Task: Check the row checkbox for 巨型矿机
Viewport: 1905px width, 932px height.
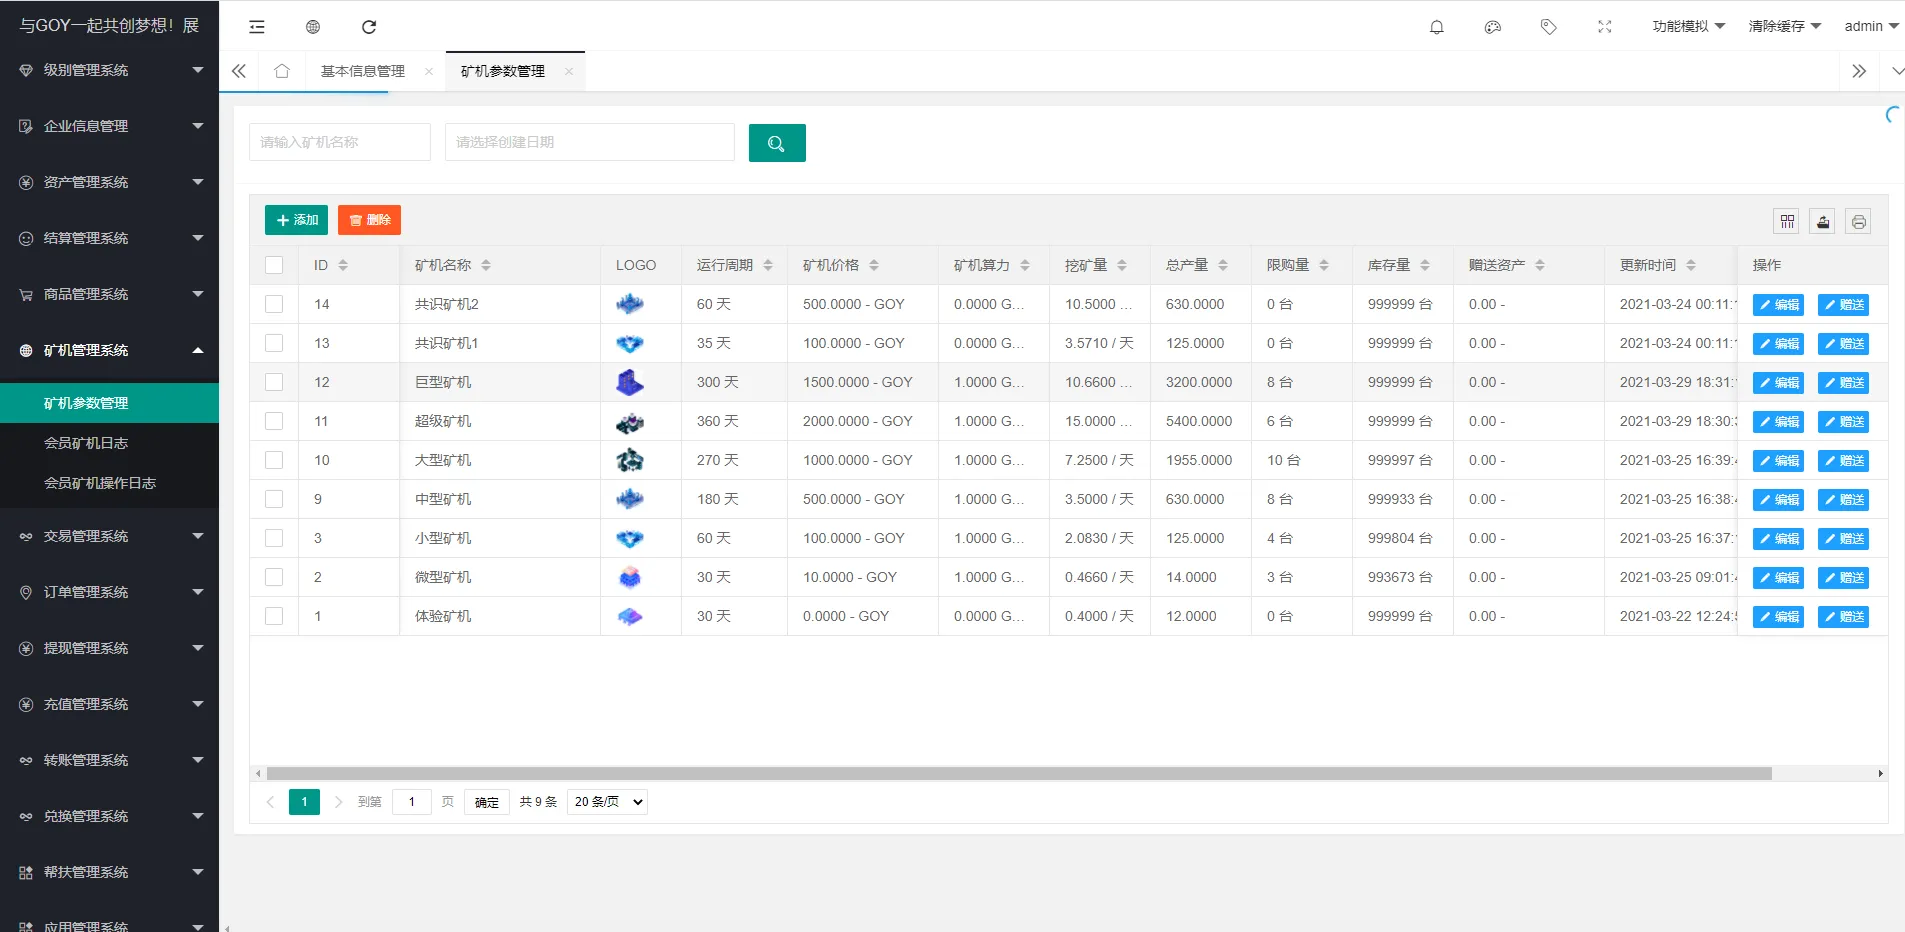Action: tap(274, 382)
